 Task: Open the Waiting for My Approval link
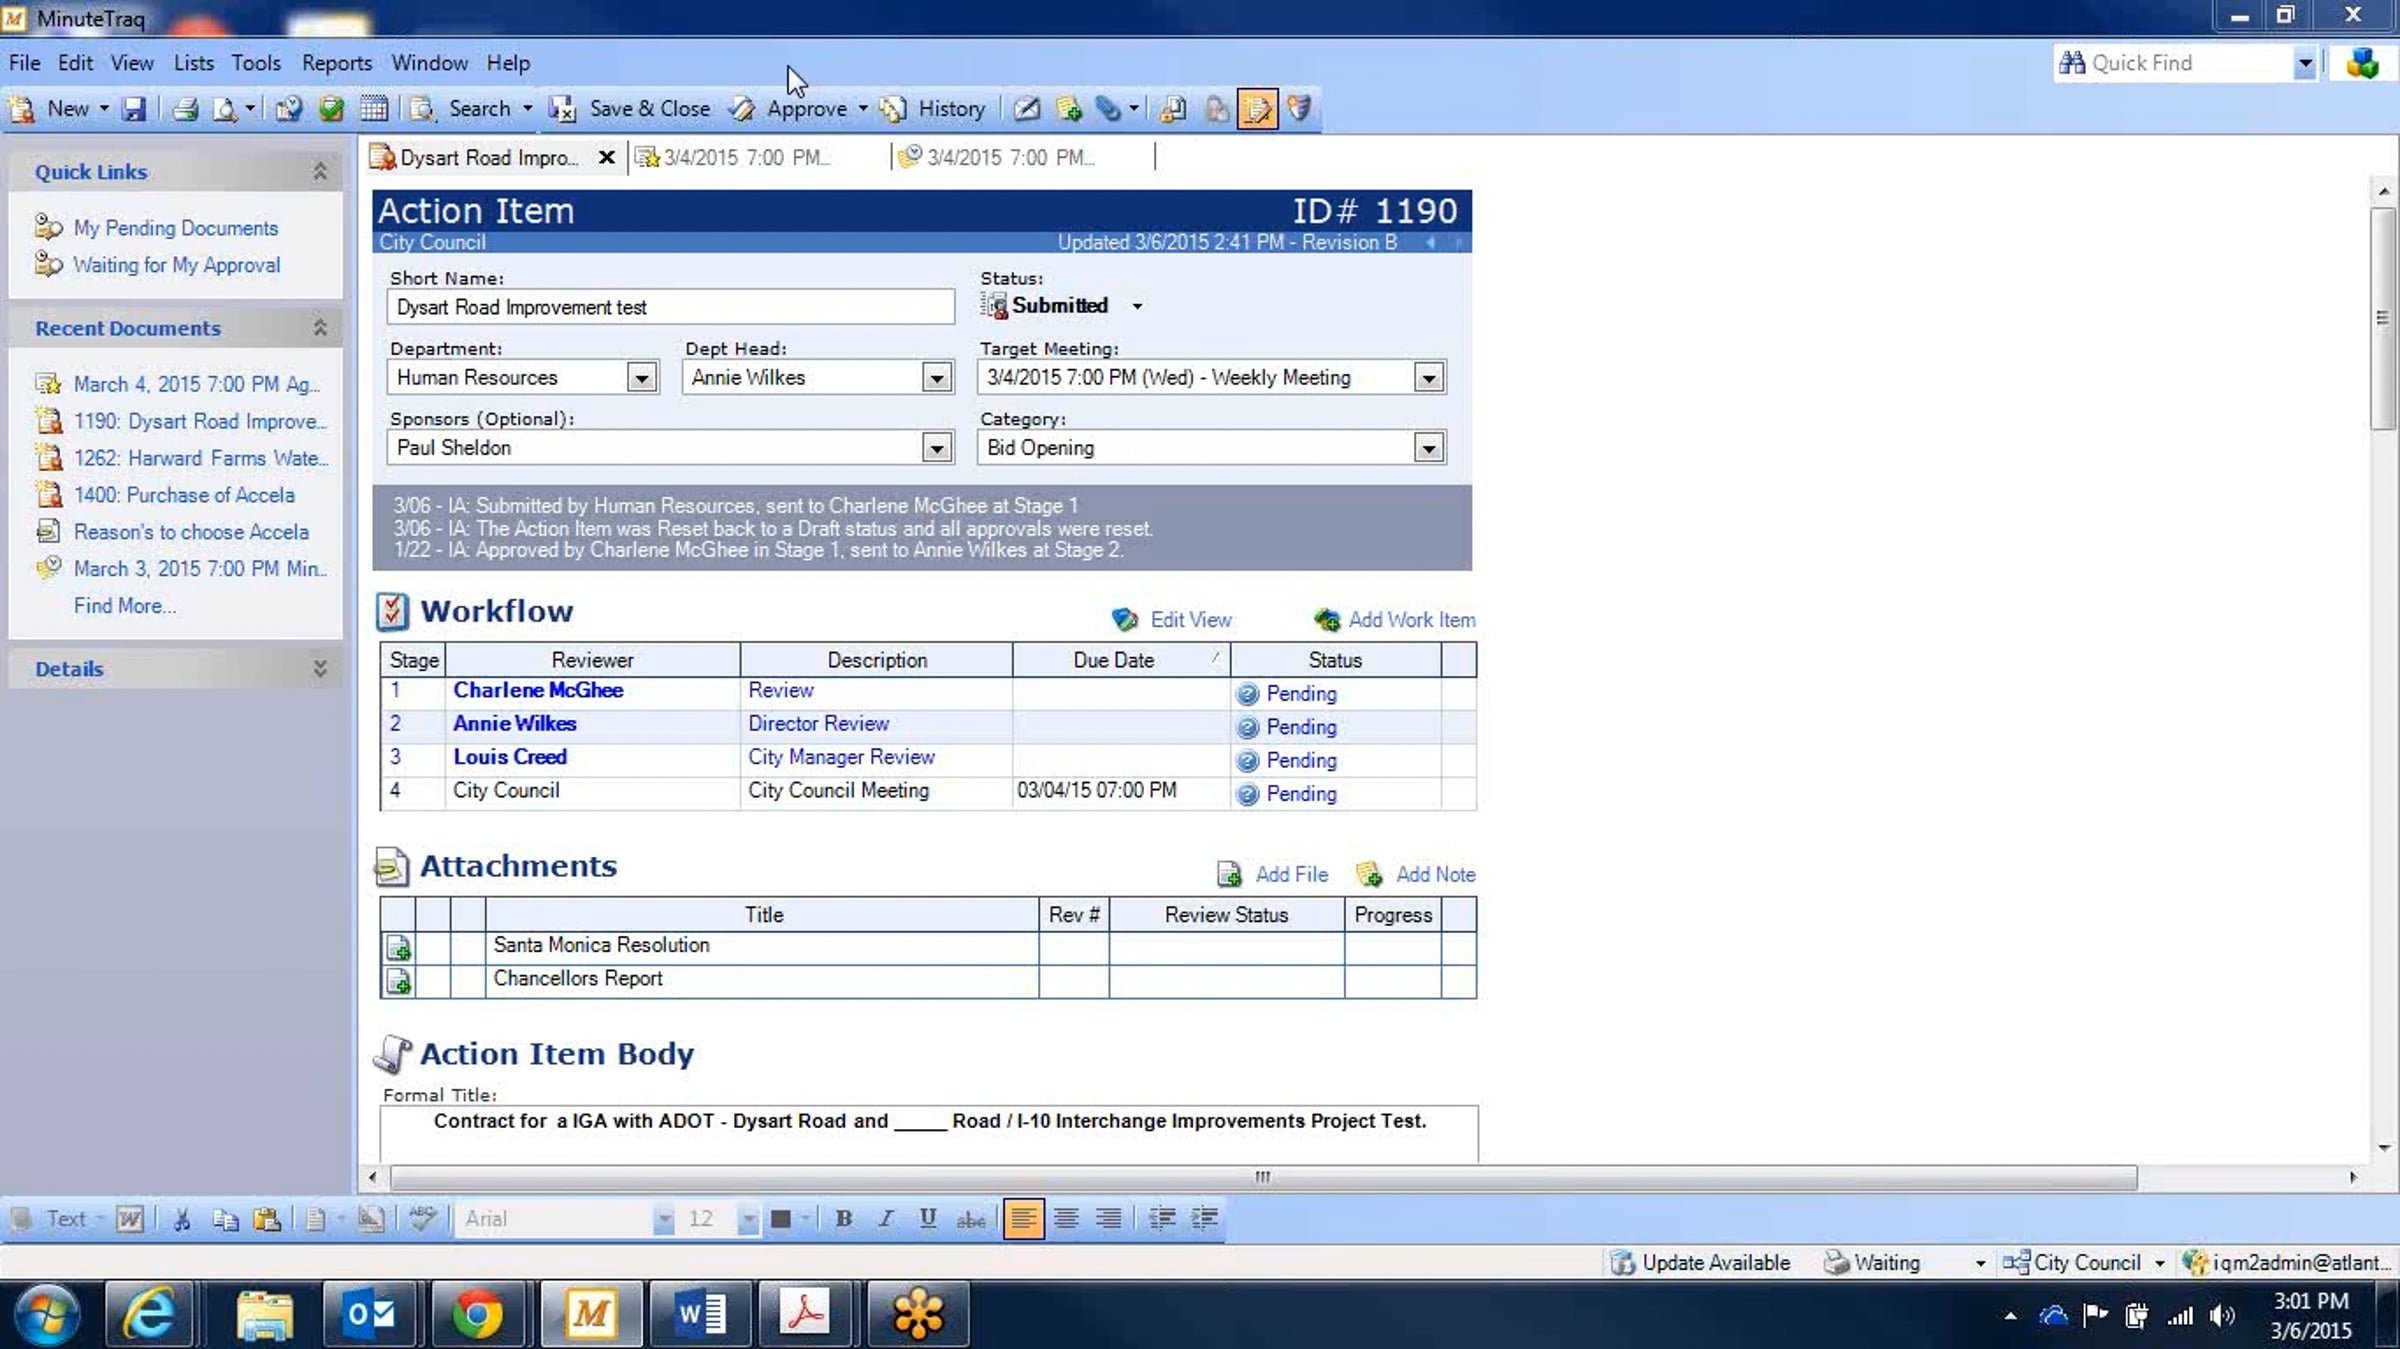[176, 265]
